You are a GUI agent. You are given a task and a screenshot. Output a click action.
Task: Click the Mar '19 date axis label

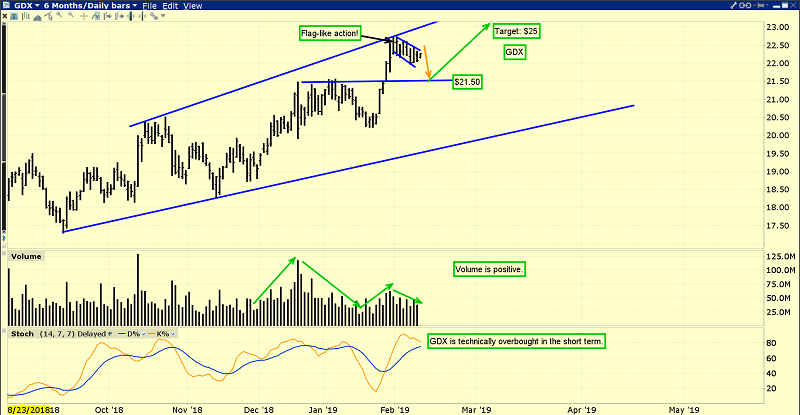[x=477, y=410]
